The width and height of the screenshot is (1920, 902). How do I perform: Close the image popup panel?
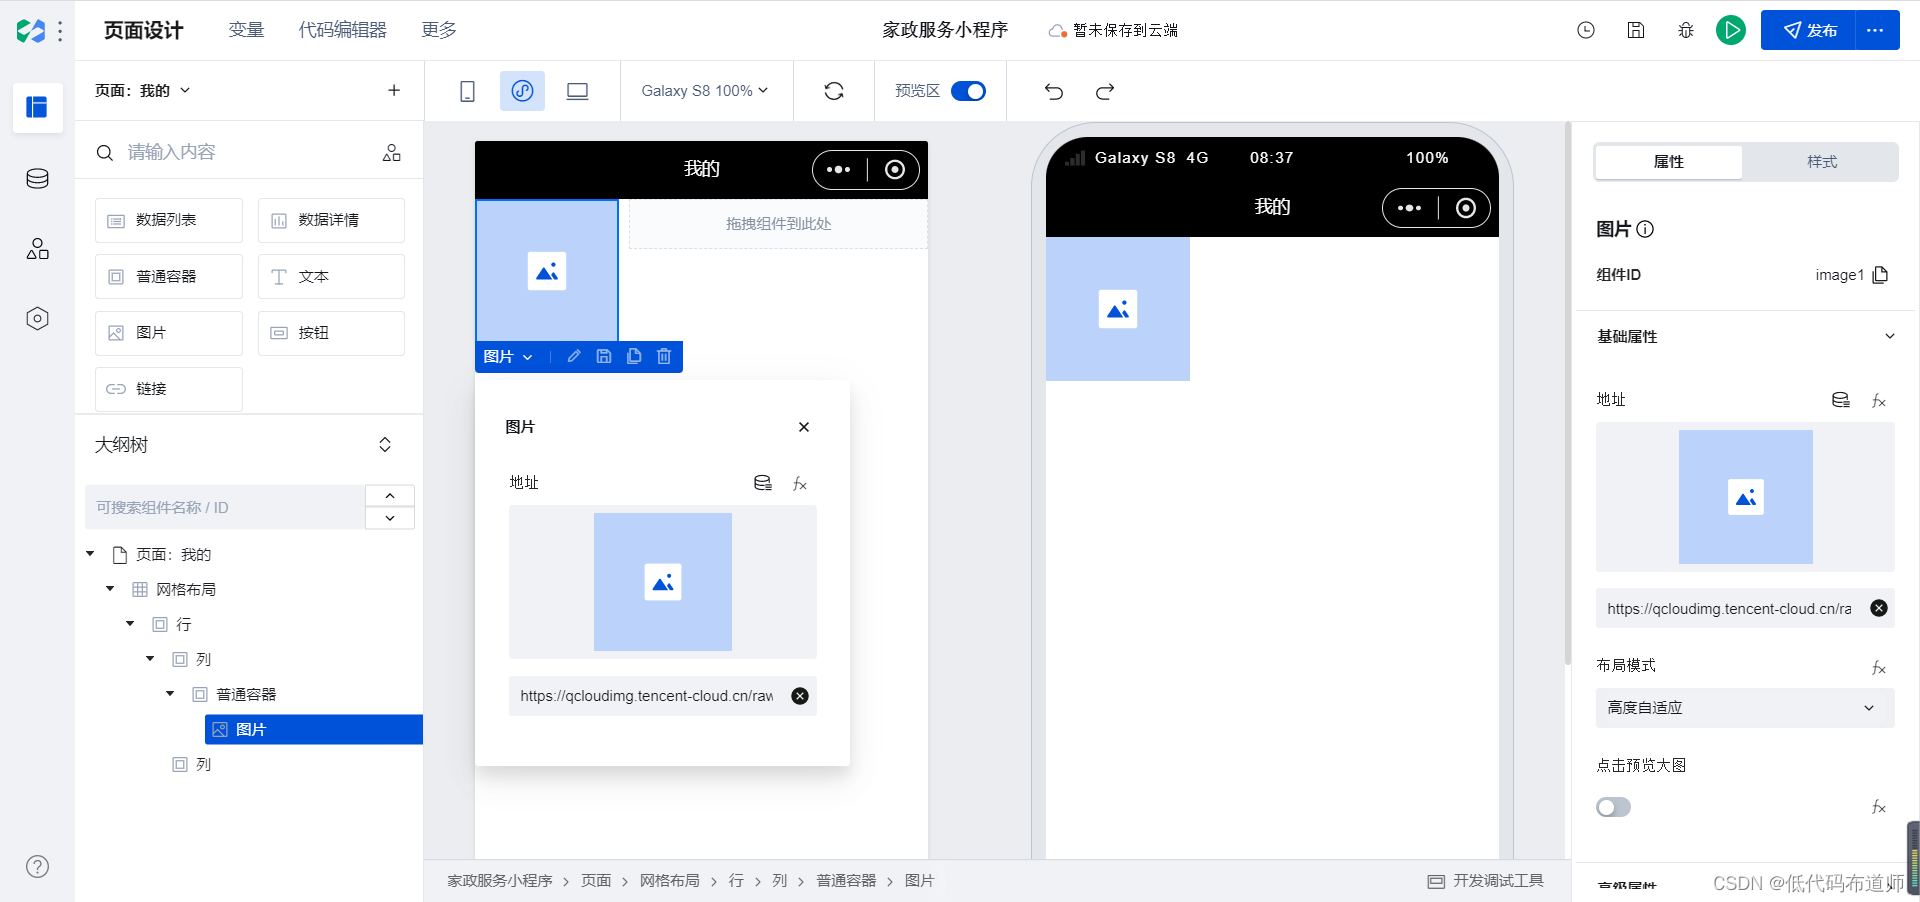pyautogui.click(x=804, y=427)
